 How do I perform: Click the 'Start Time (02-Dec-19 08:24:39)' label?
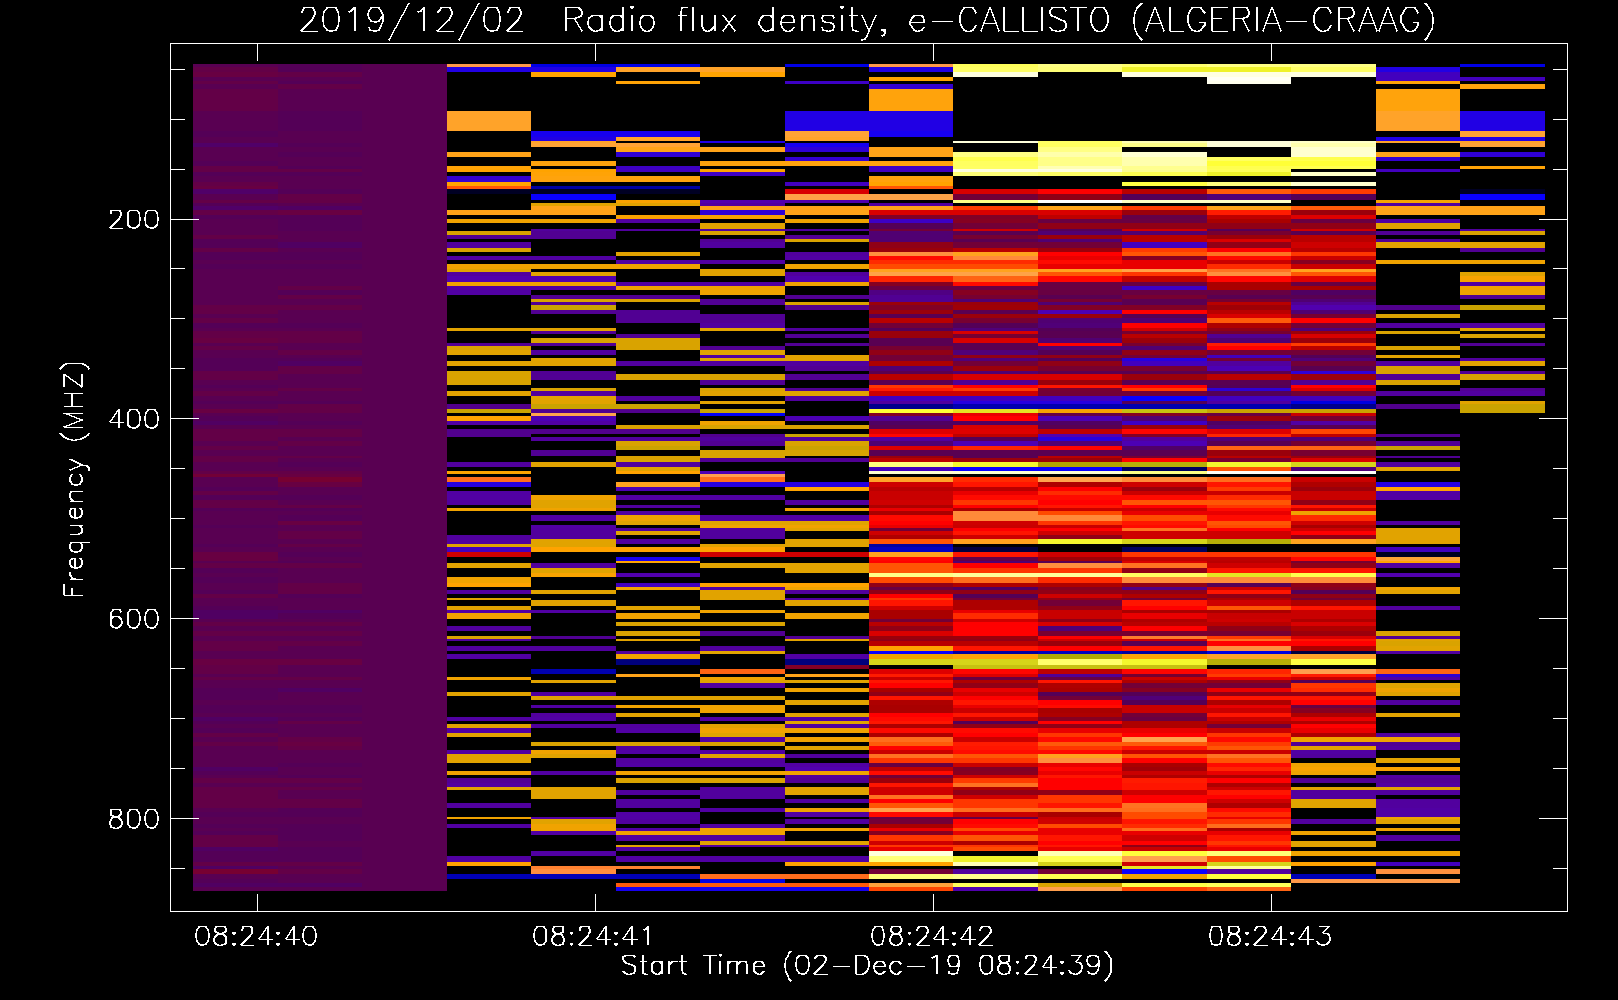point(867,966)
